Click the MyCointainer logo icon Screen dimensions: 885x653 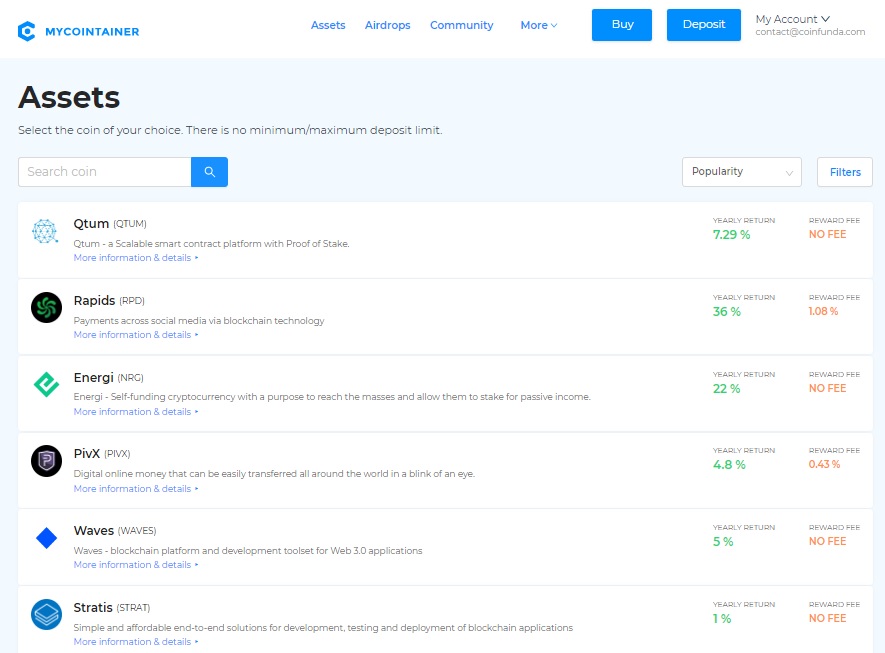[26, 31]
